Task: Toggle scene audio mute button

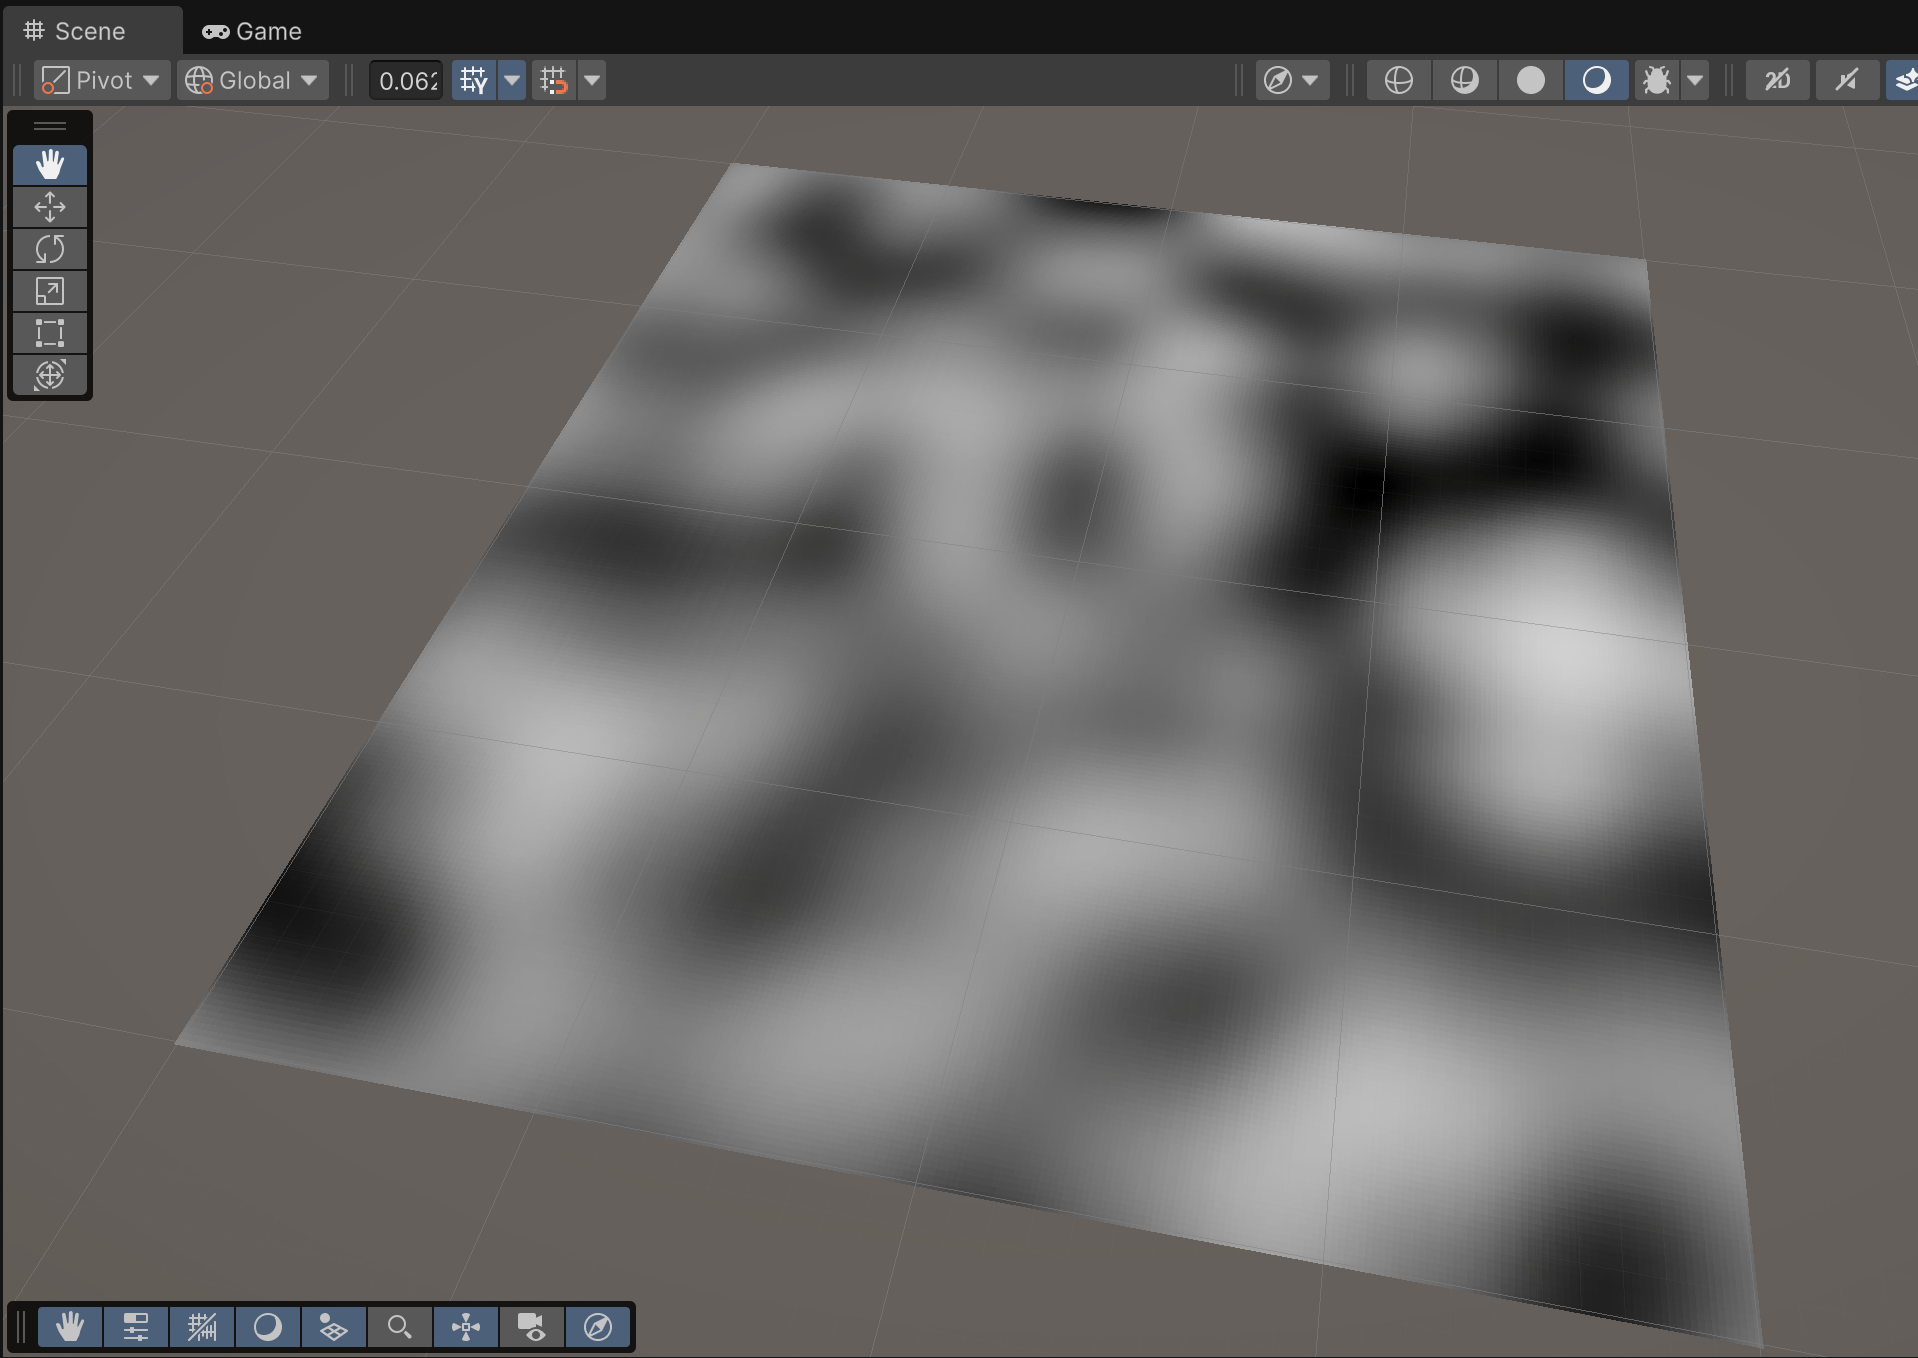Action: pyautogui.click(x=1846, y=80)
